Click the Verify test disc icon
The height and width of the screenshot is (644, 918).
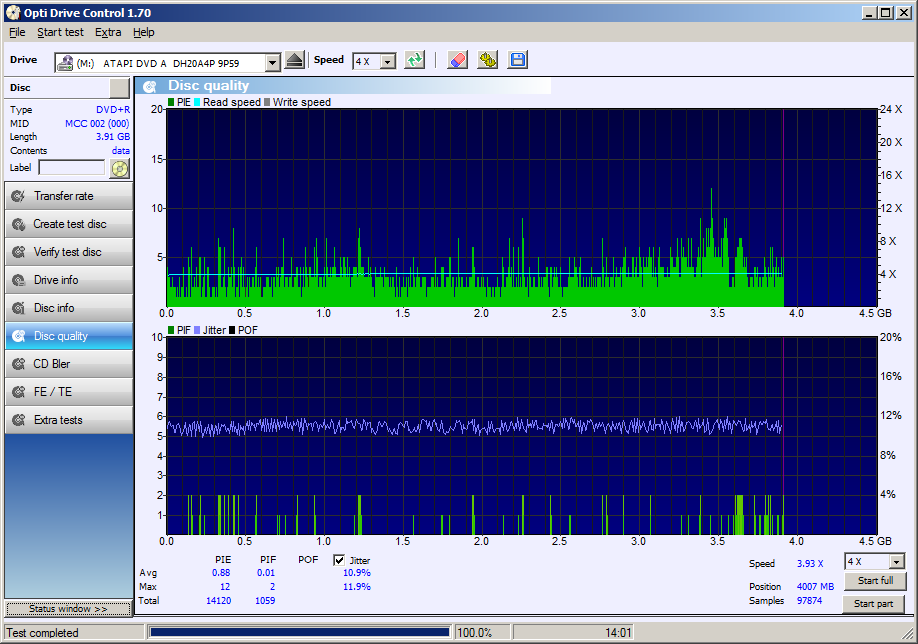pyautogui.click(x=19, y=252)
